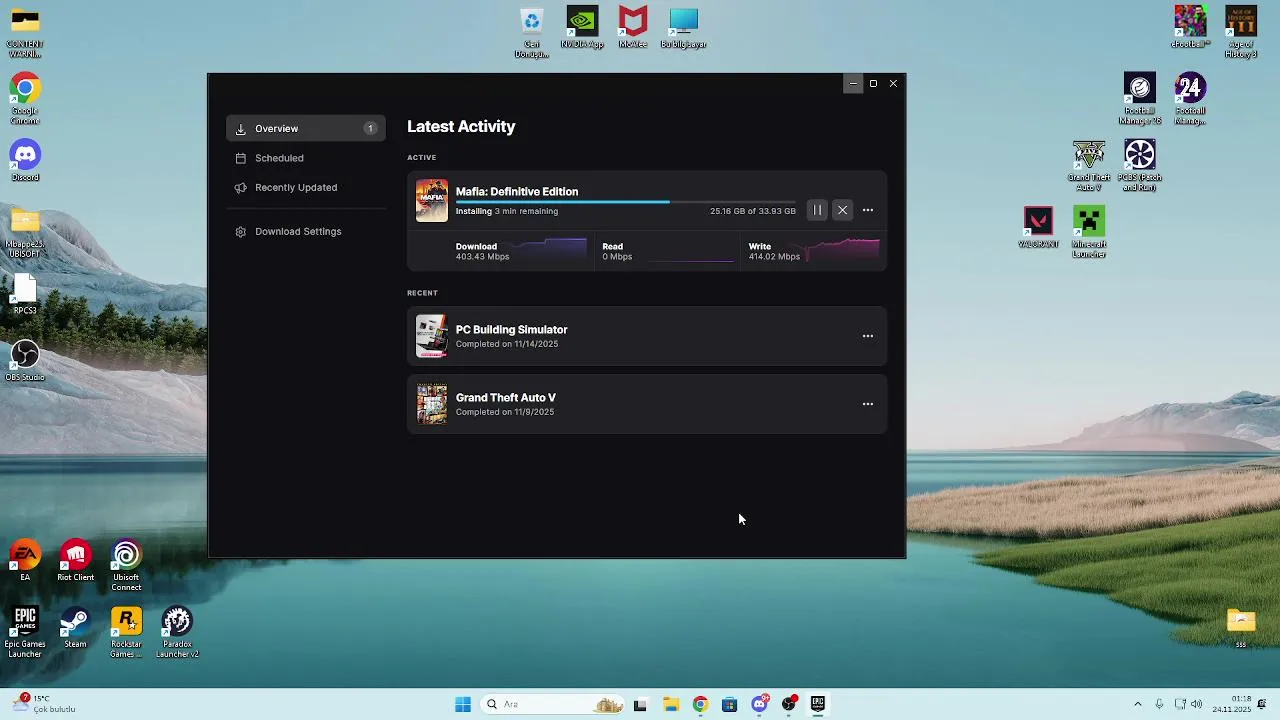This screenshot has height=720, width=1280.
Task: Select the Football Manager 26 desktop shortcut
Action: (1140, 99)
